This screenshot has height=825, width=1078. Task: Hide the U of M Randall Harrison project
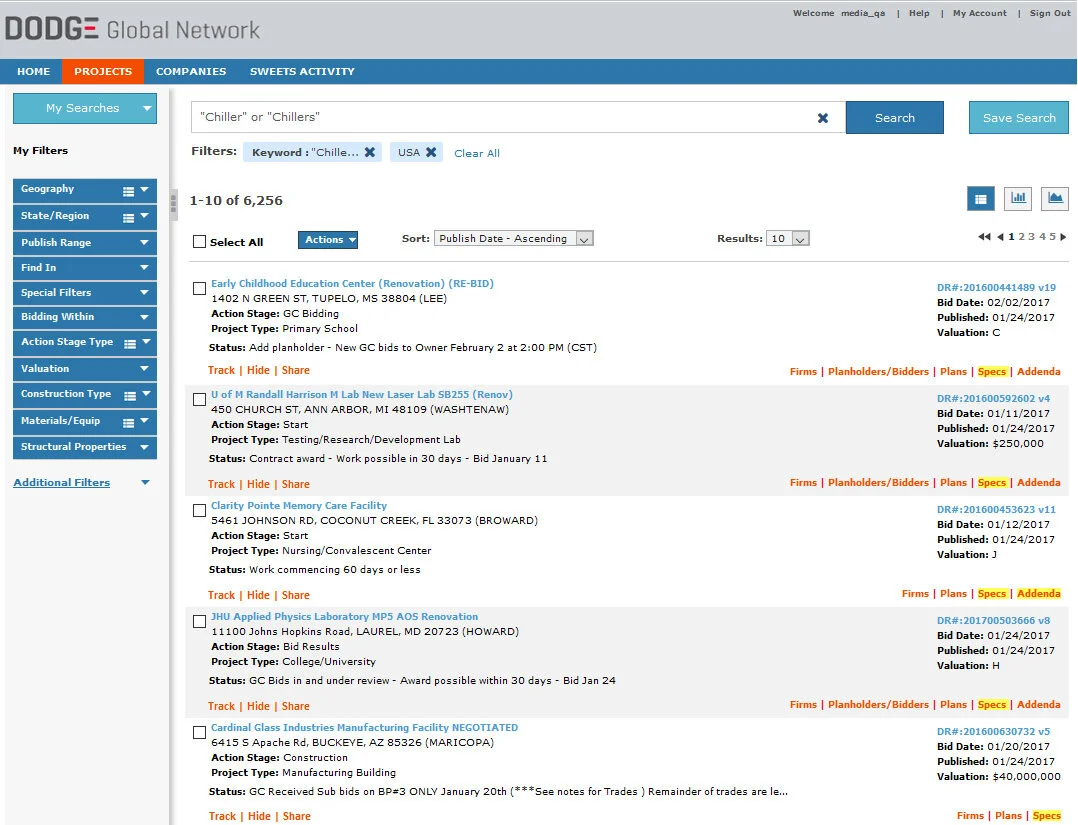coord(258,485)
